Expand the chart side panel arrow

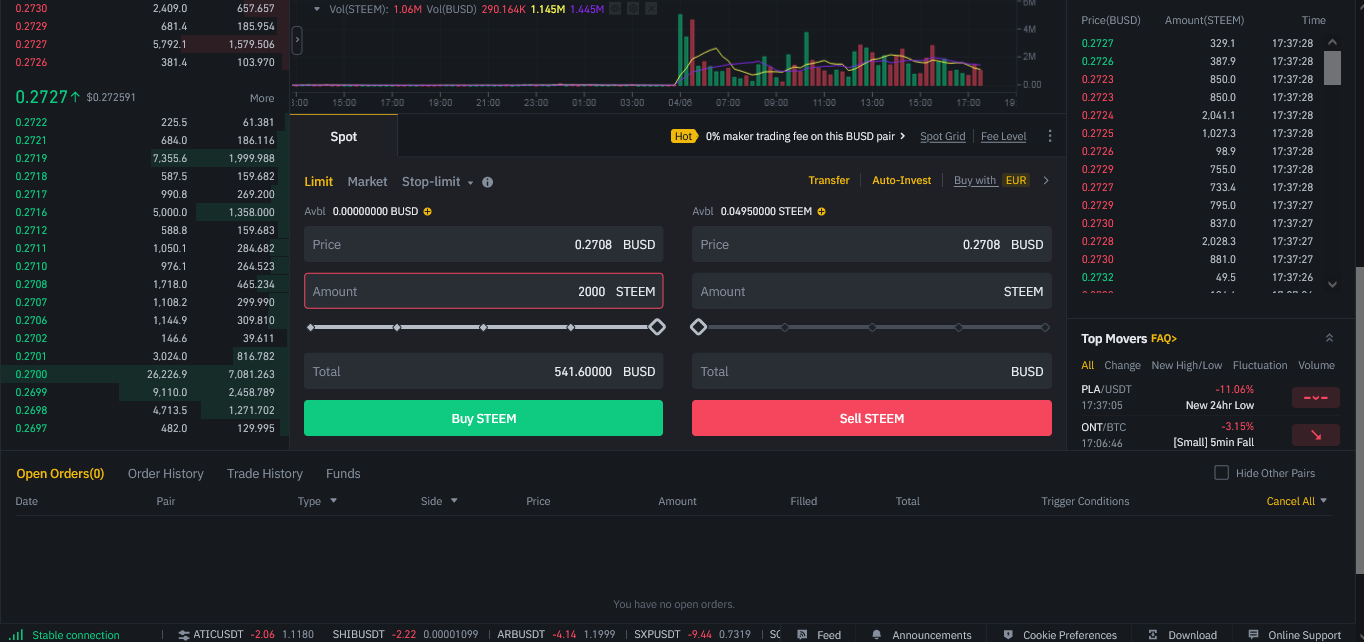pos(297,41)
